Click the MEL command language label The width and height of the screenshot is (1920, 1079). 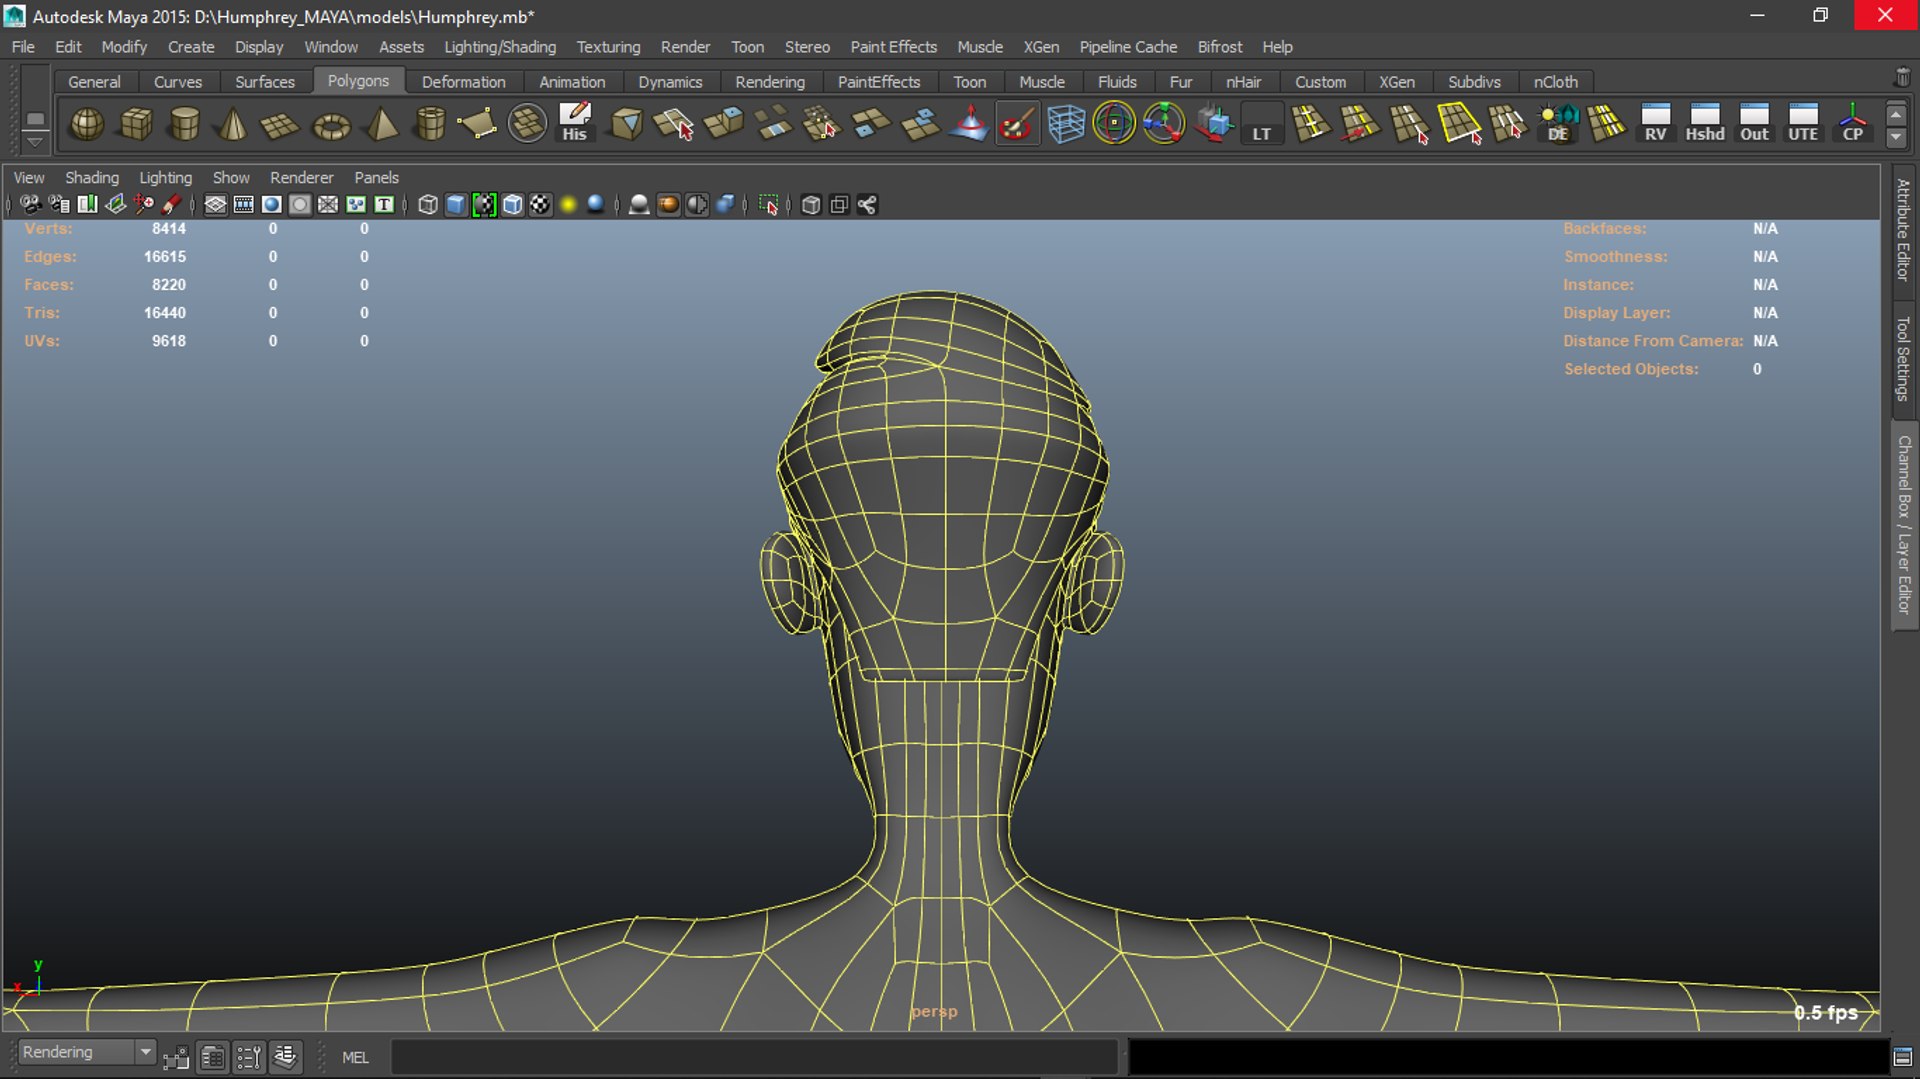coord(355,1057)
